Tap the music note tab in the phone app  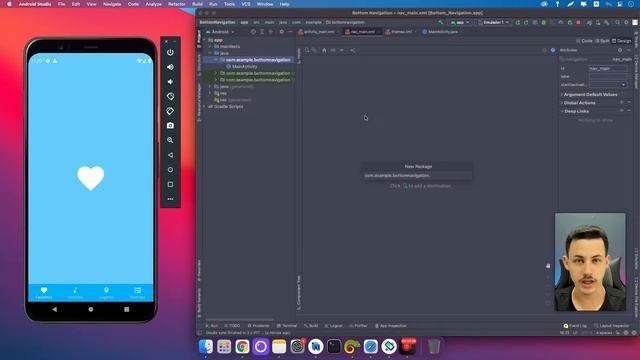[x=75, y=293]
